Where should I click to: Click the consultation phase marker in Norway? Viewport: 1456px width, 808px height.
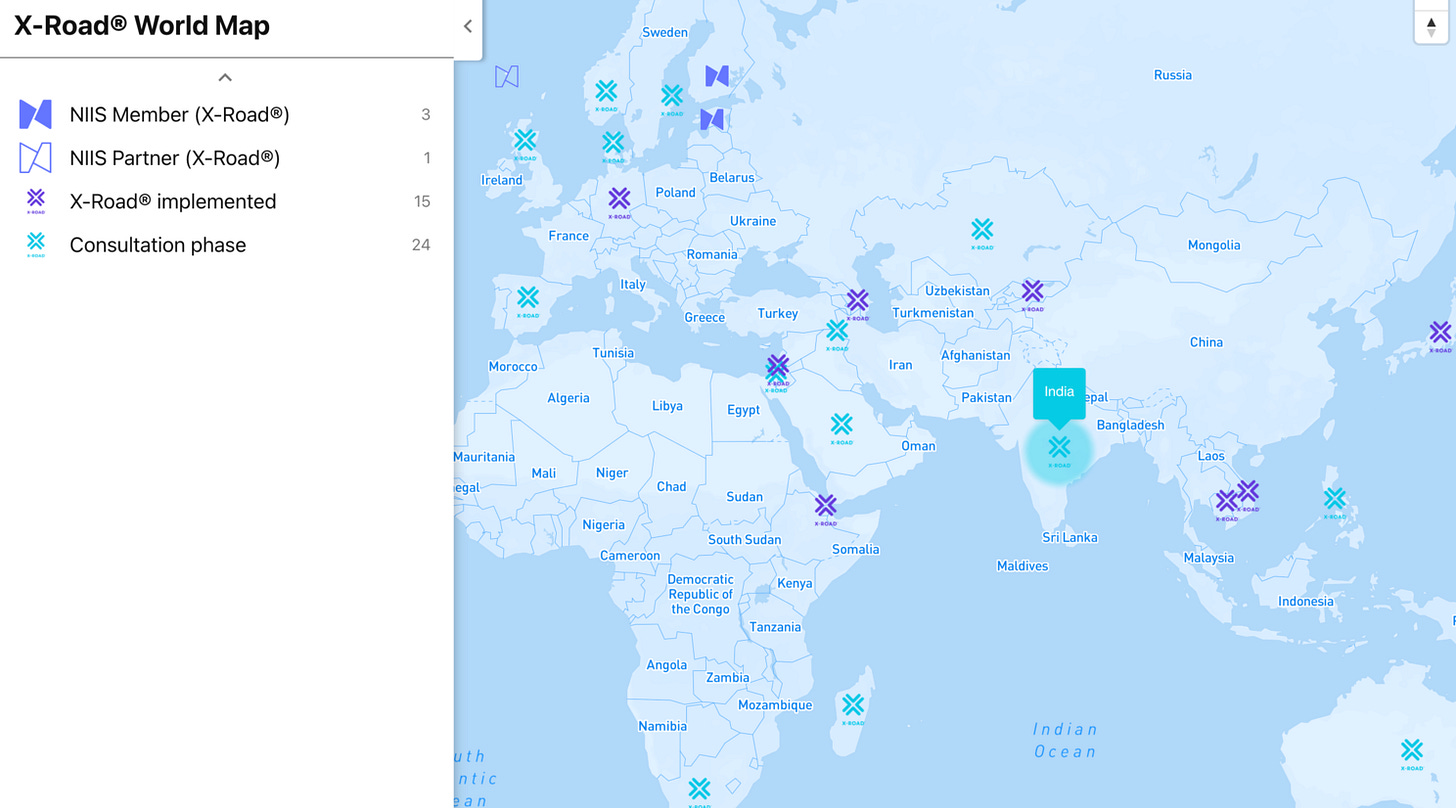[x=606, y=94]
